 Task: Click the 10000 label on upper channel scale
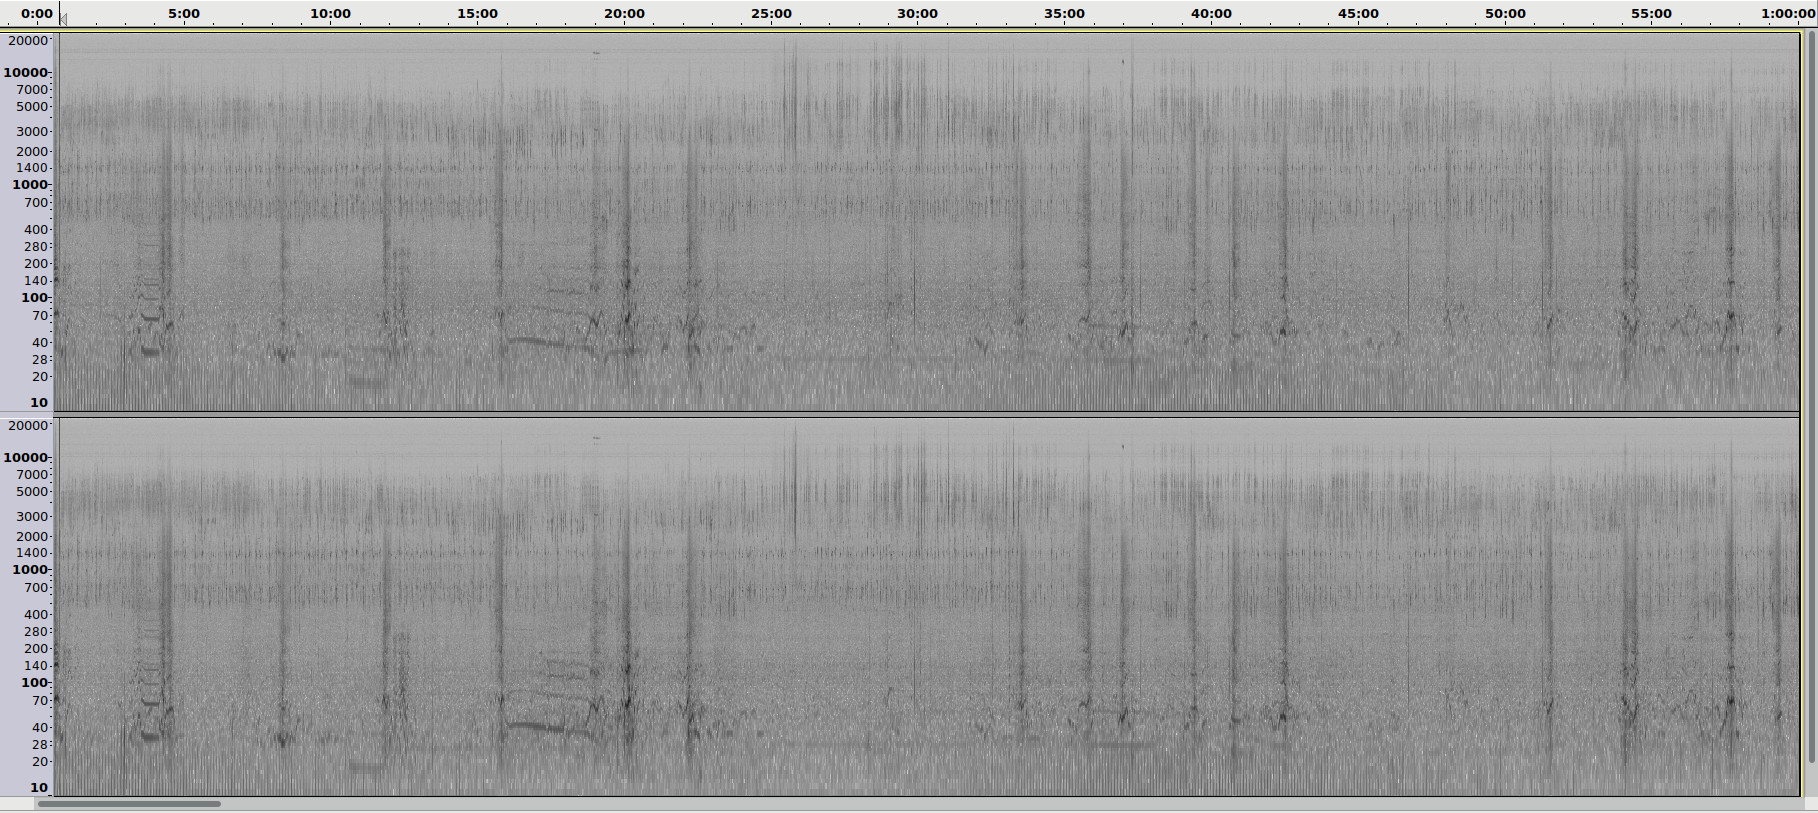(x=26, y=72)
